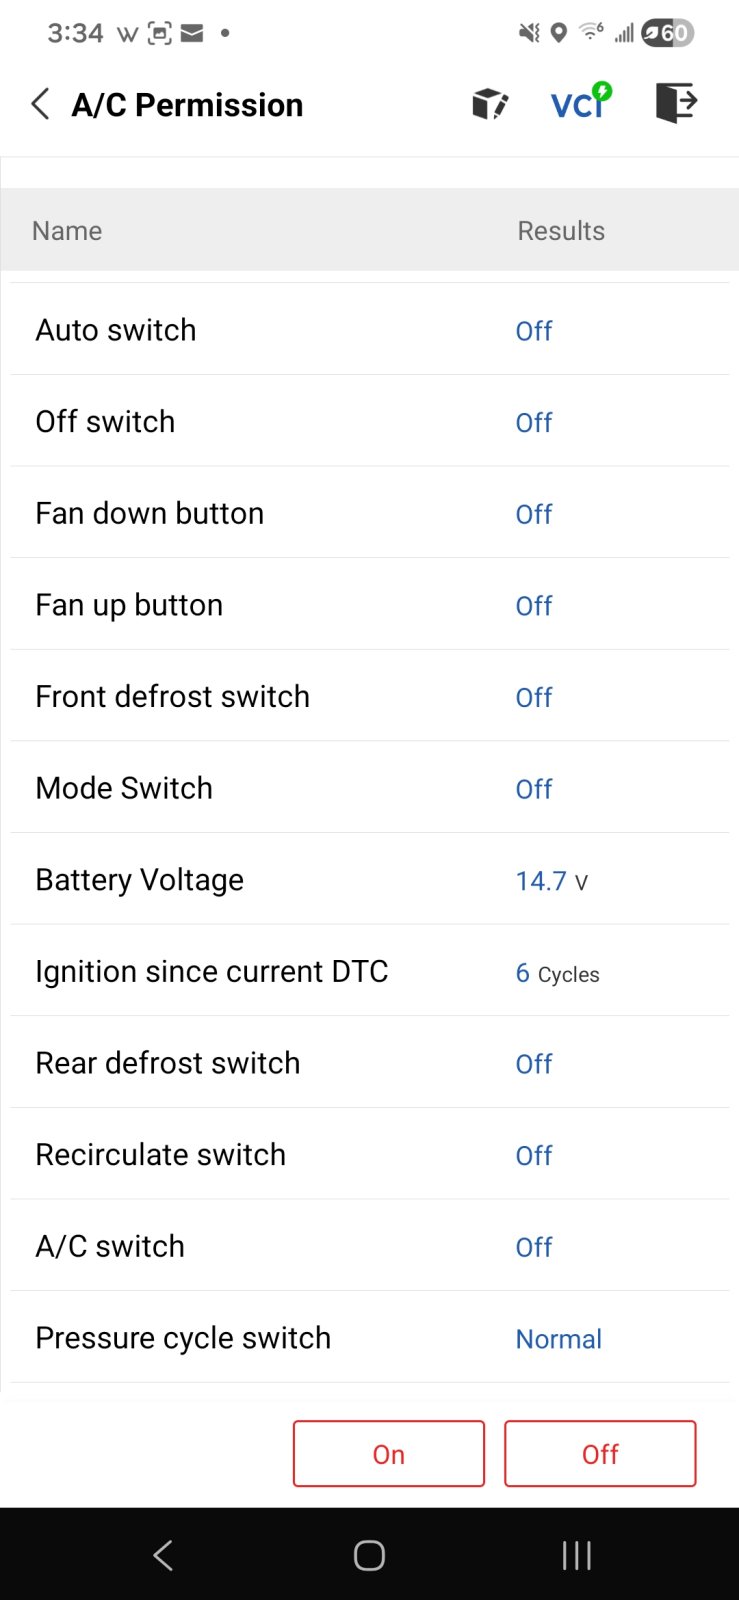Viewport: 739px width, 1600px height.
Task: Tap the Android back navigation icon
Action: pos(163,1555)
